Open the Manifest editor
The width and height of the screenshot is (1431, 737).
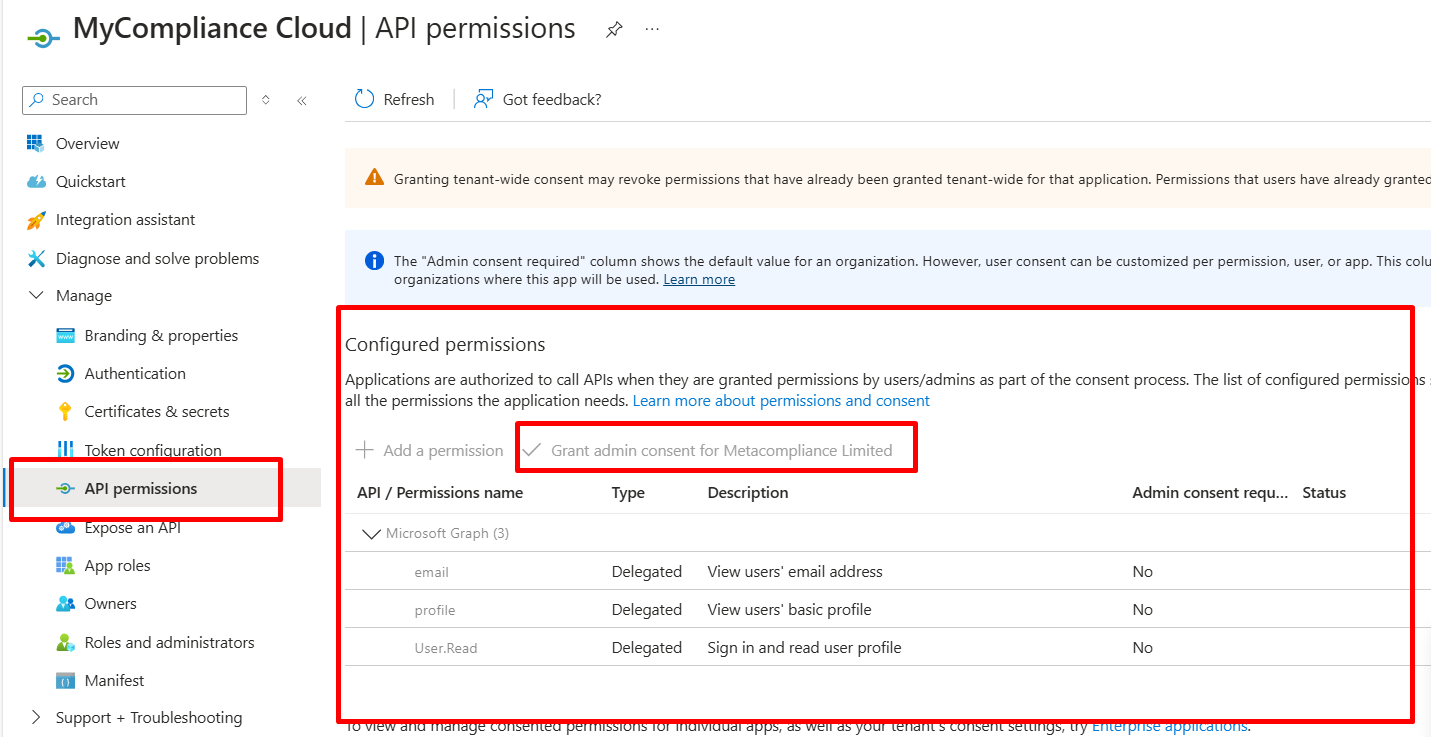coord(114,680)
